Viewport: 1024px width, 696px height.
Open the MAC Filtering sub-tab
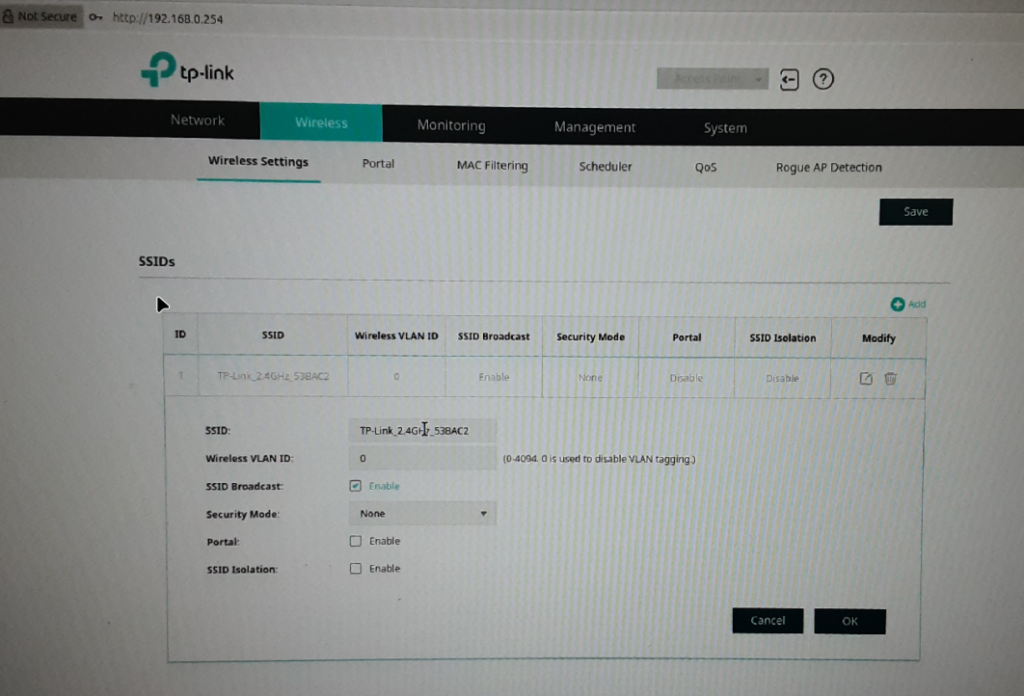point(492,166)
